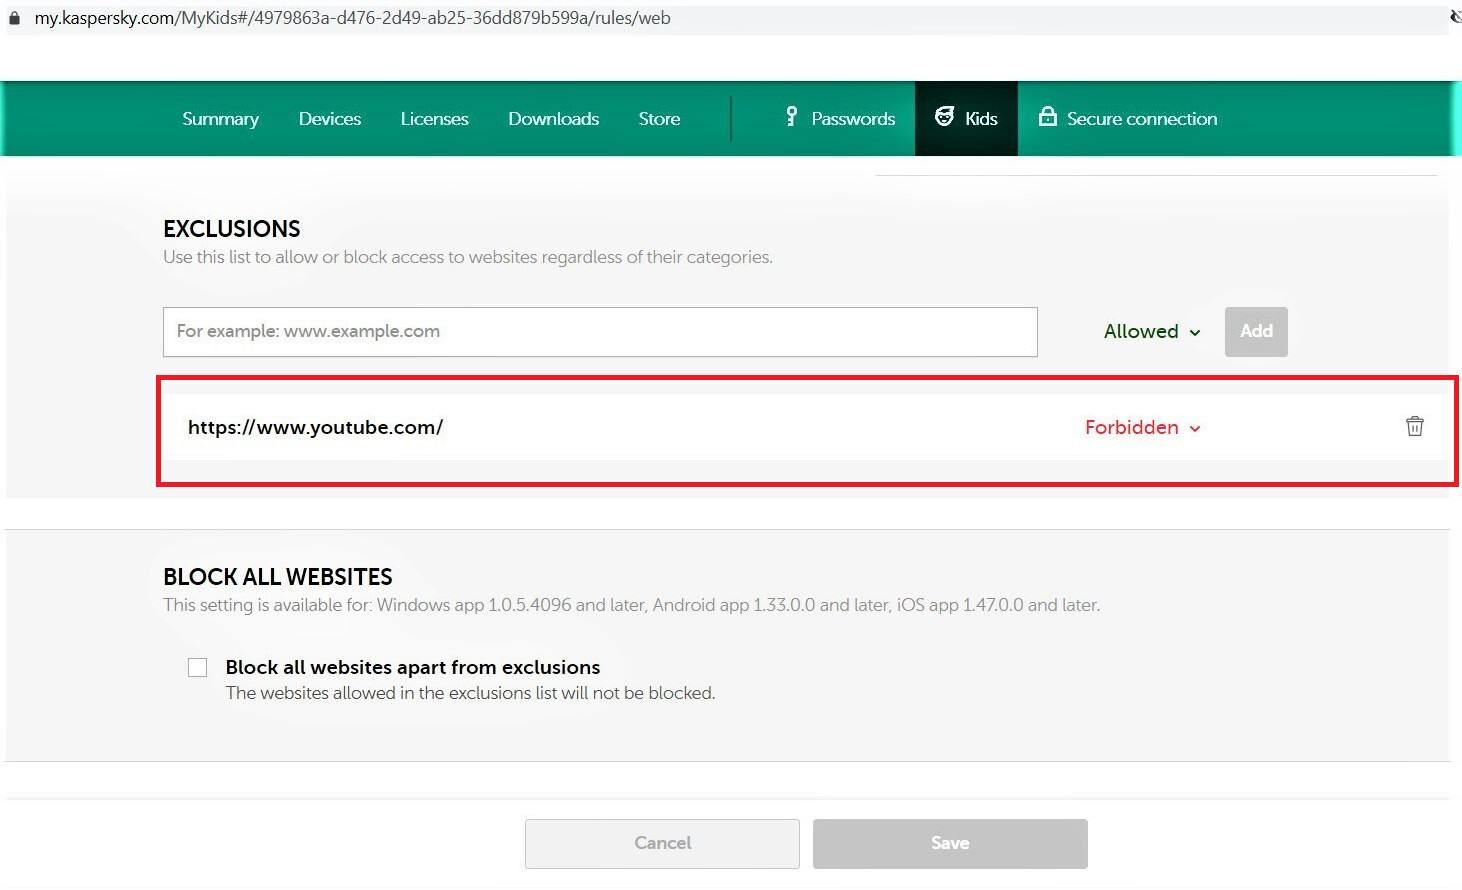Open the Allowed dropdown for new exclusion

click(1152, 331)
